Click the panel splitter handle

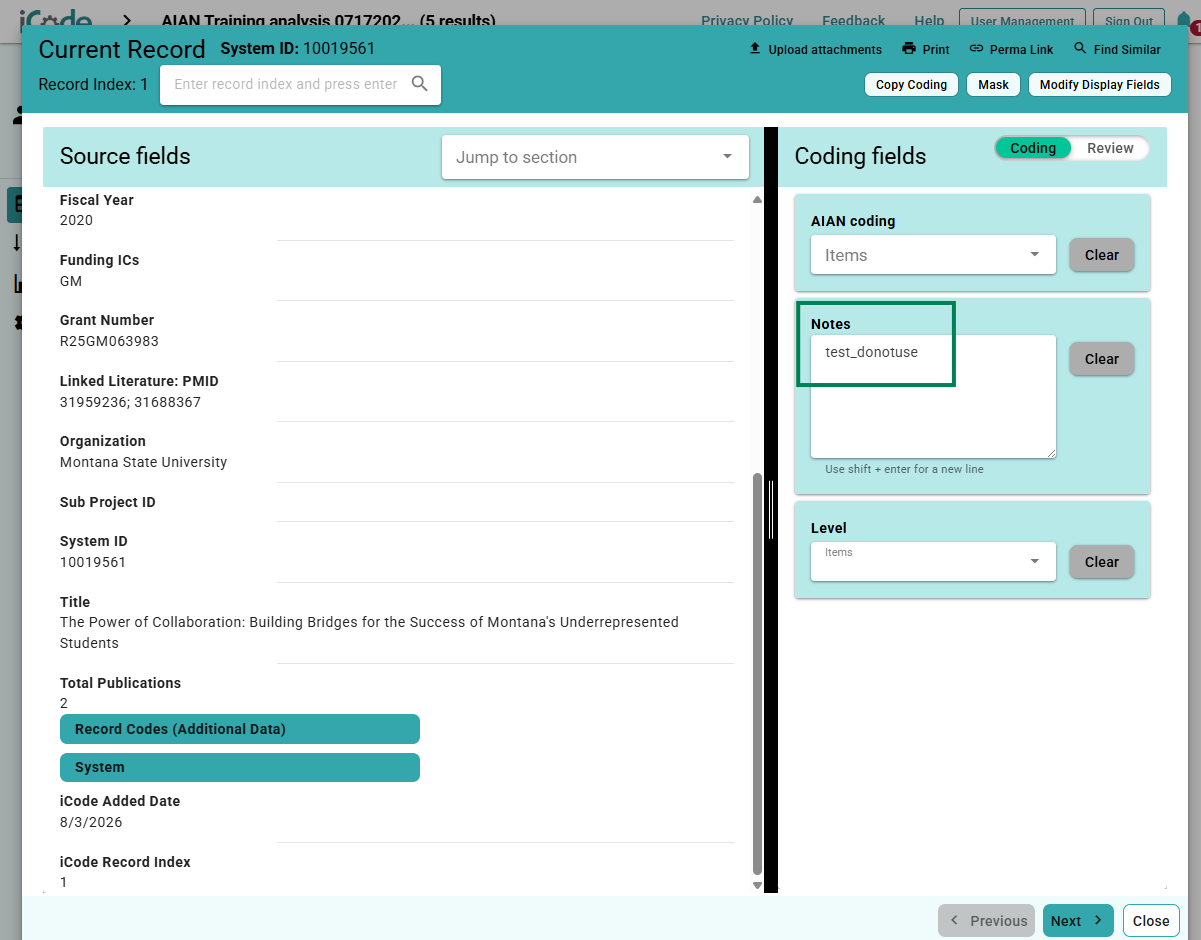pyautogui.click(x=771, y=510)
